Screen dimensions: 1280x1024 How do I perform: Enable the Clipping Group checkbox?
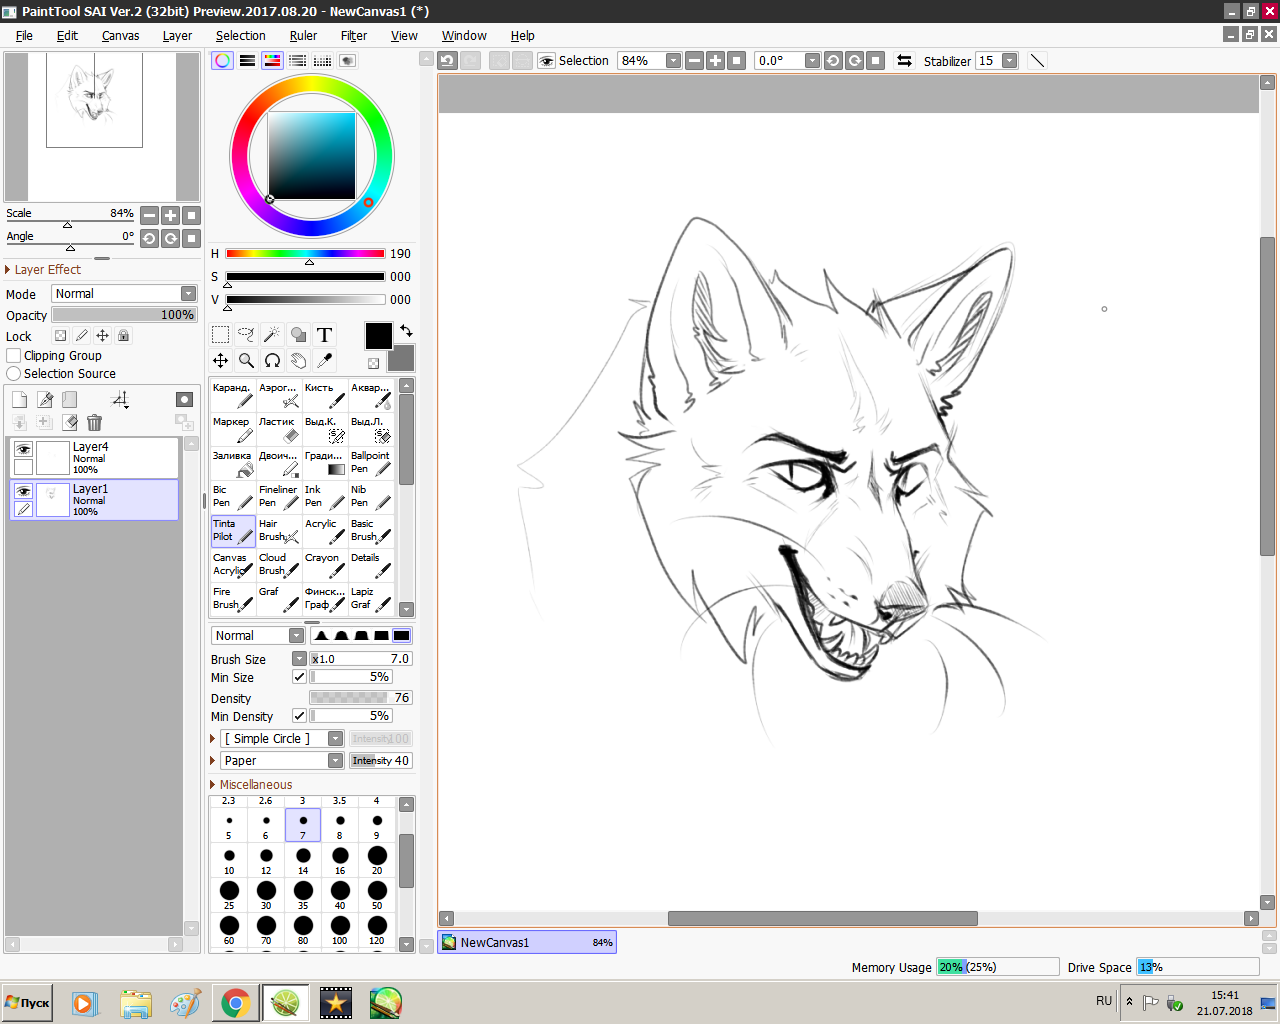(x=14, y=356)
